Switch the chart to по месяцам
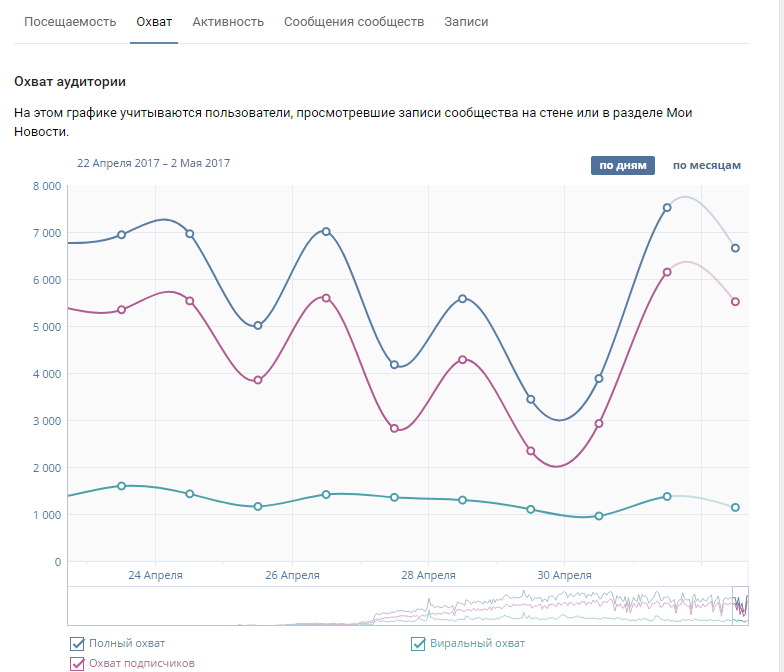Viewport: 784px width, 672px height. click(706, 165)
